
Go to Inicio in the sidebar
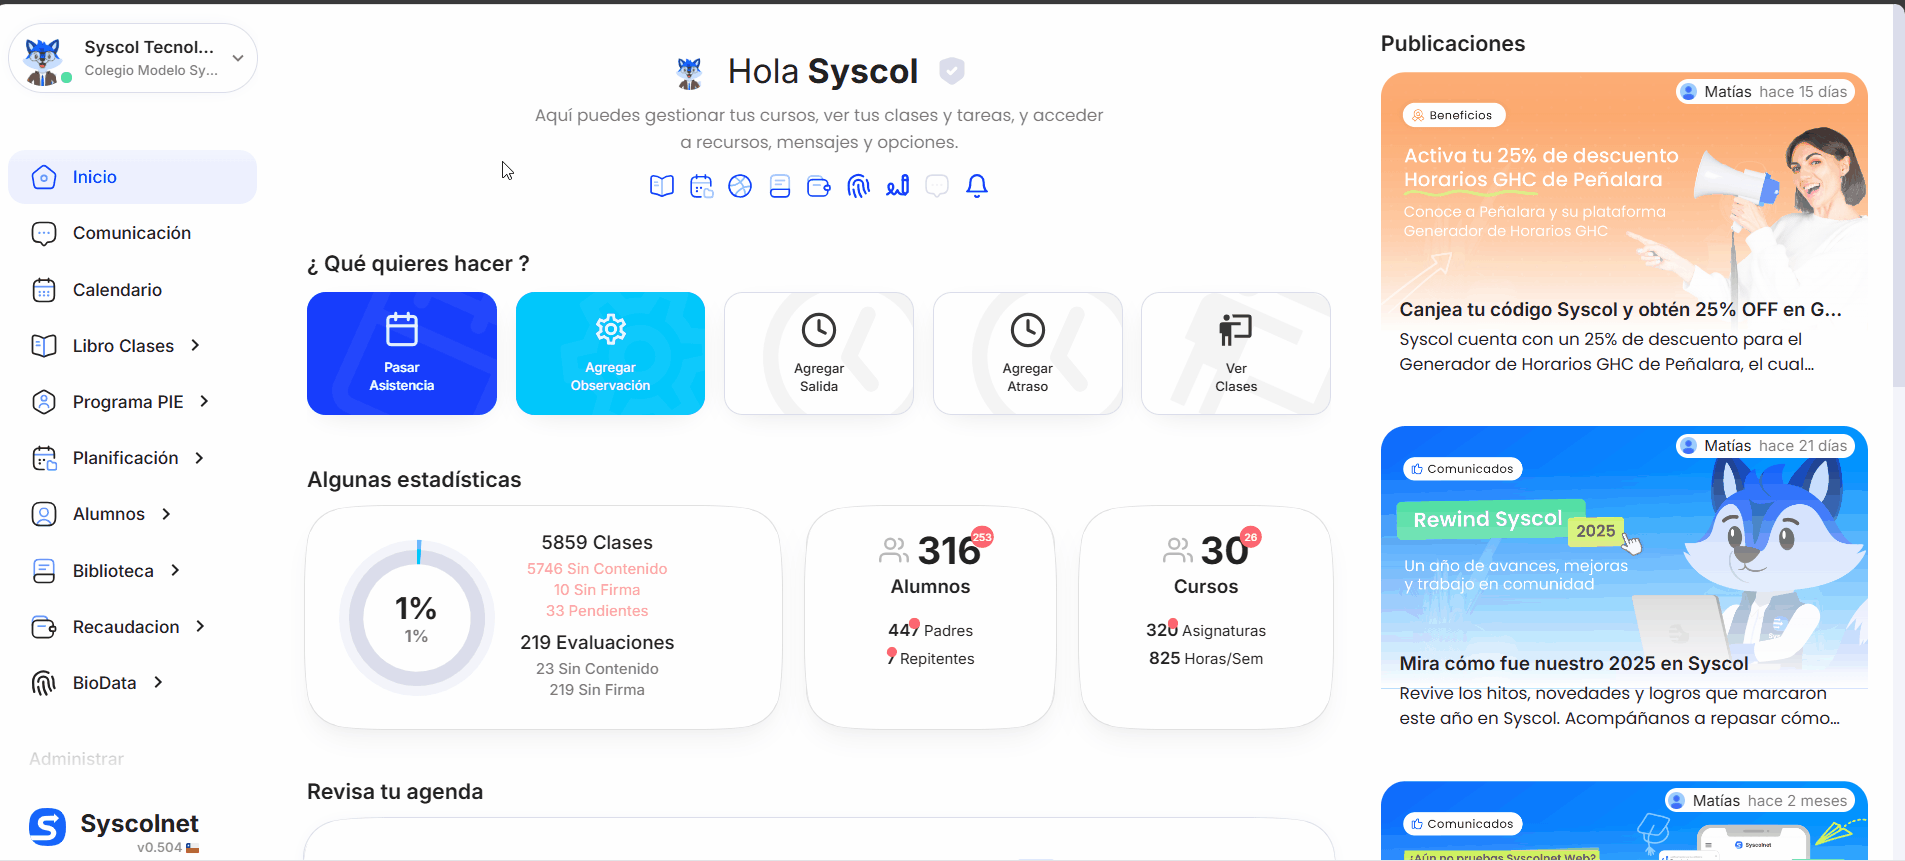pyautogui.click(x=132, y=177)
